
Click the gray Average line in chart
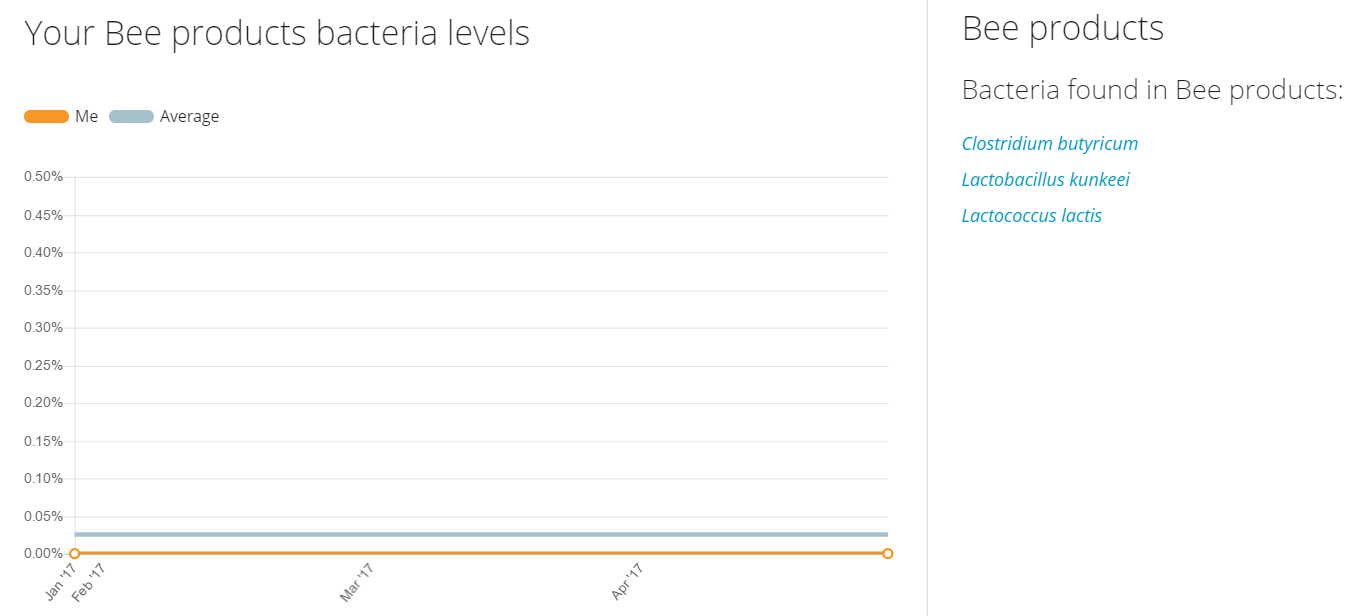480,535
